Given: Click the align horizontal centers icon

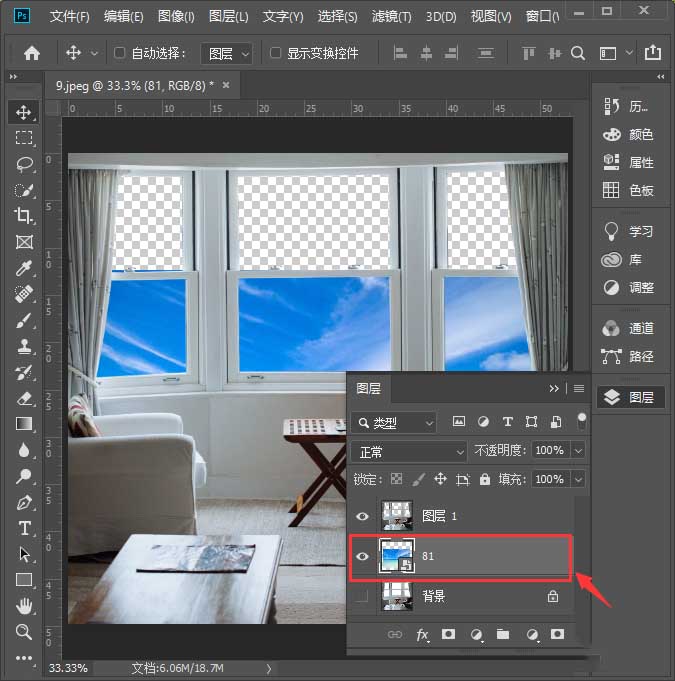Looking at the screenshot, I should coord(426,53).
